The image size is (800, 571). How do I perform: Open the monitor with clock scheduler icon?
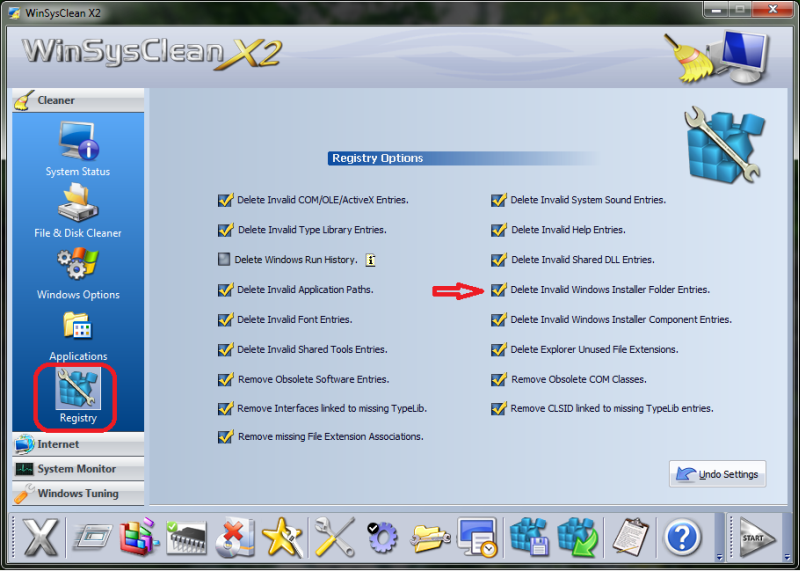[x=478, y=537]
